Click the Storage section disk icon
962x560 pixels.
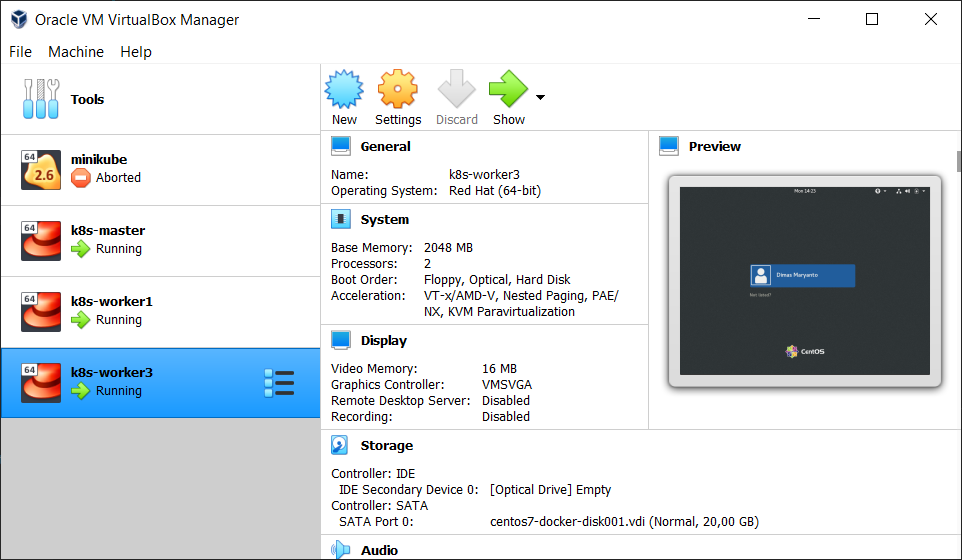[x=340, y=445]
